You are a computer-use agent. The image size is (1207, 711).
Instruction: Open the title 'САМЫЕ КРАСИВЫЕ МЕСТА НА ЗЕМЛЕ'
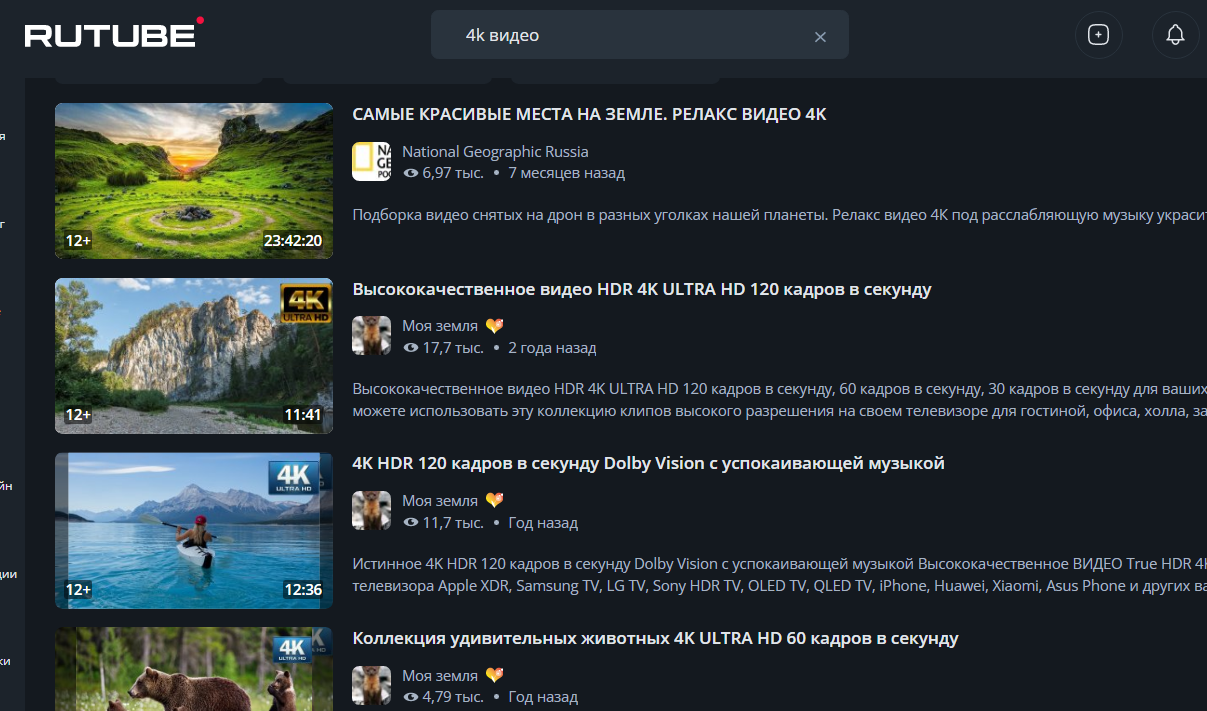point(589,114)
